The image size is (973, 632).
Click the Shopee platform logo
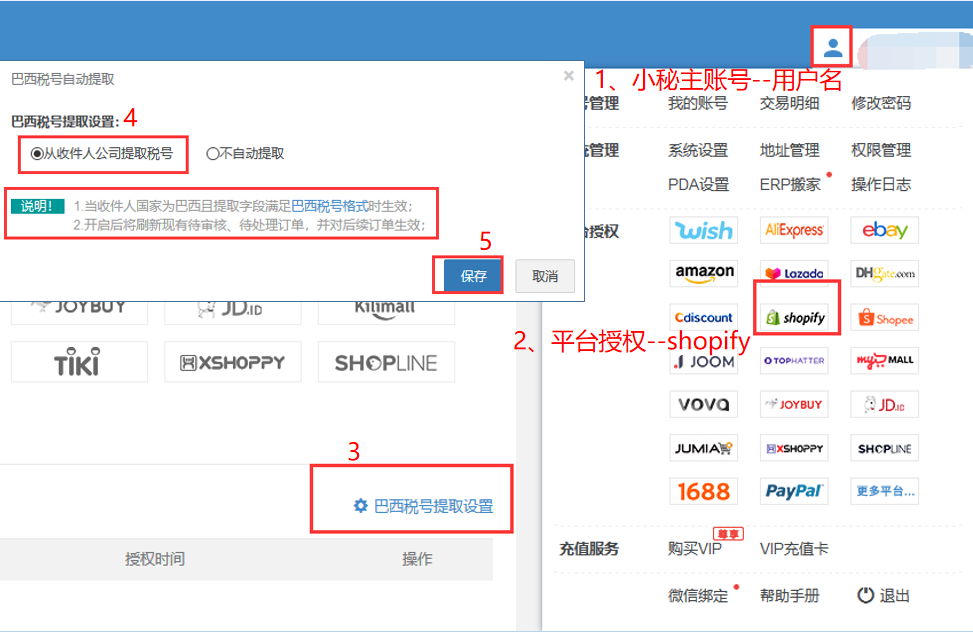(885, 318)
